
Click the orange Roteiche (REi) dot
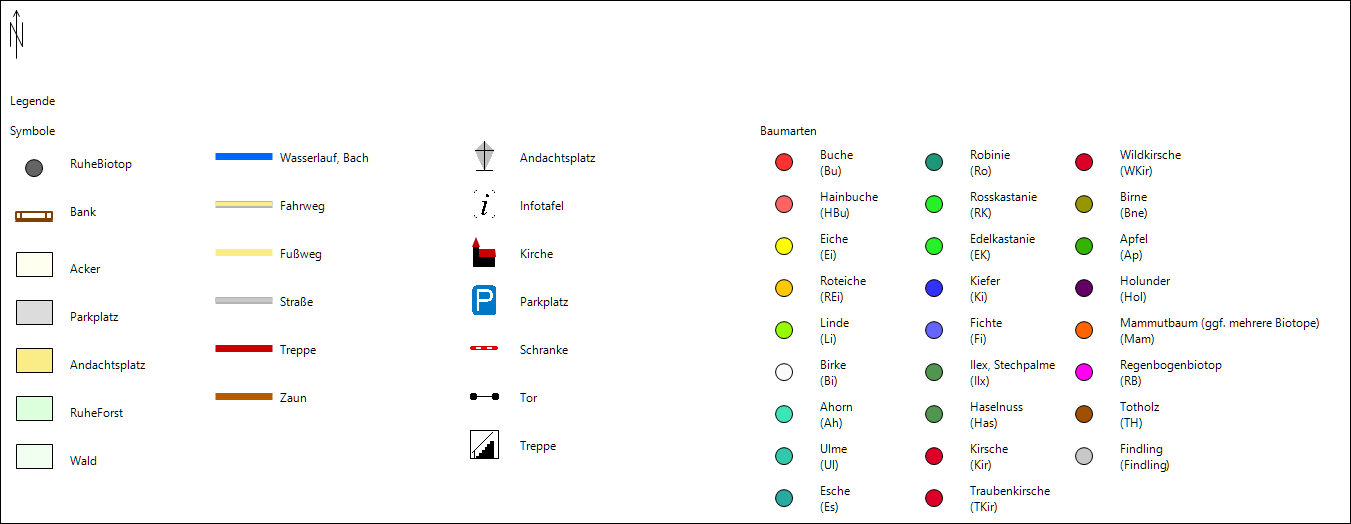pyautogui.click(x=784, y=288)
